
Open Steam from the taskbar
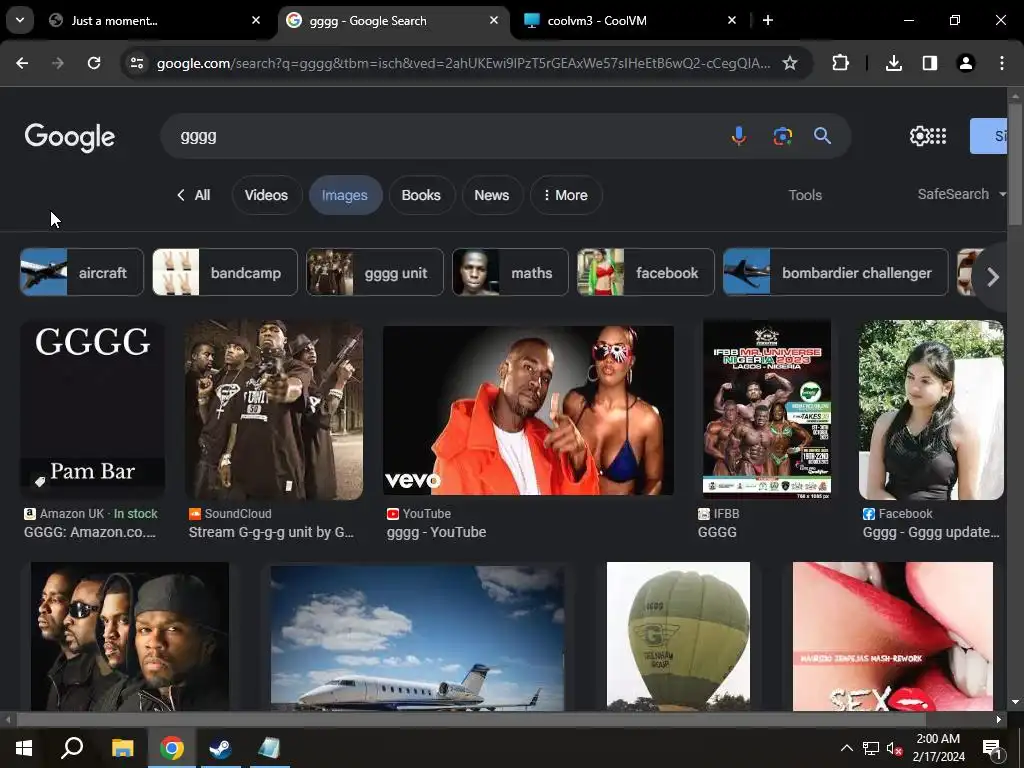click(220, 748)
